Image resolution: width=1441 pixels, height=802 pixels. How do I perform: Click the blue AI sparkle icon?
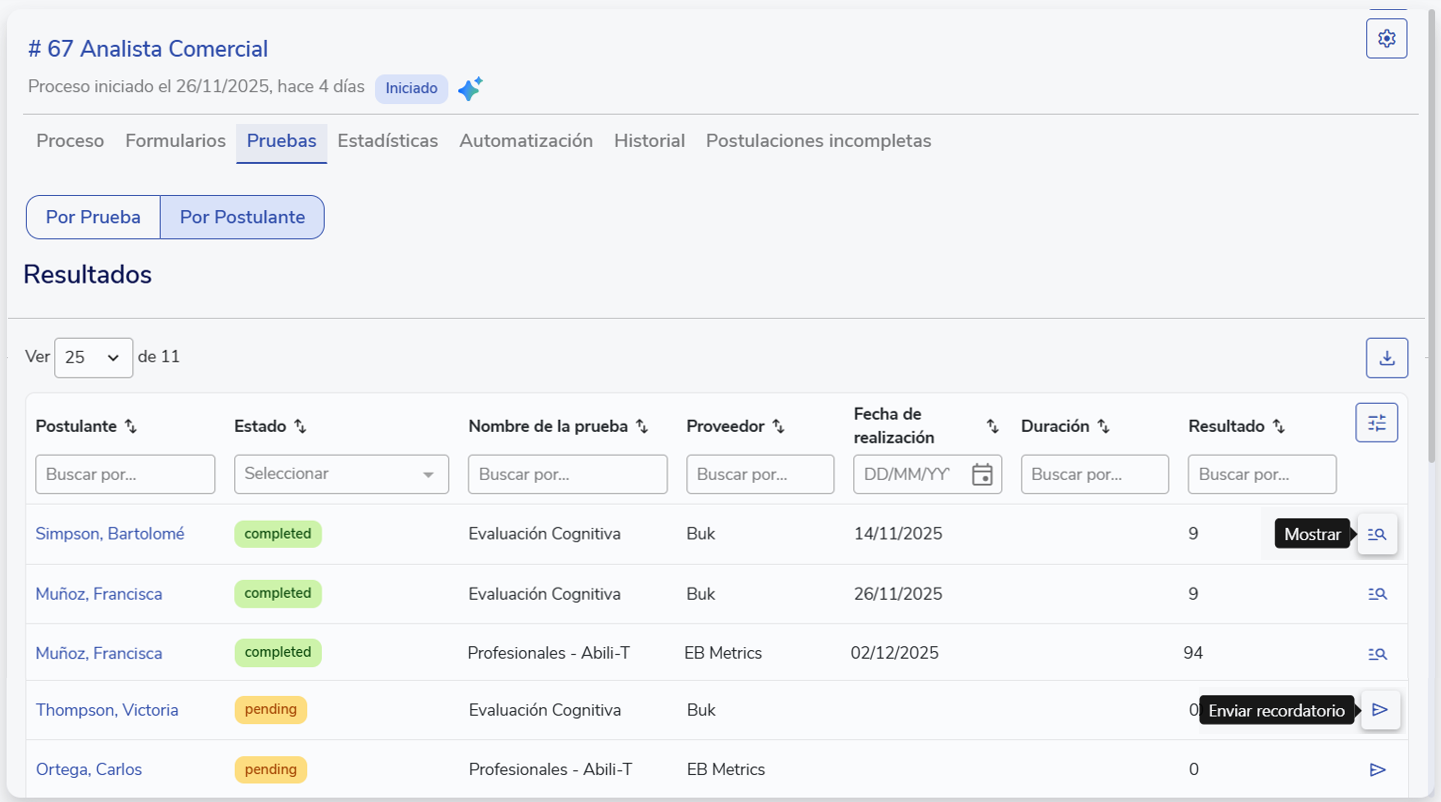470,89
